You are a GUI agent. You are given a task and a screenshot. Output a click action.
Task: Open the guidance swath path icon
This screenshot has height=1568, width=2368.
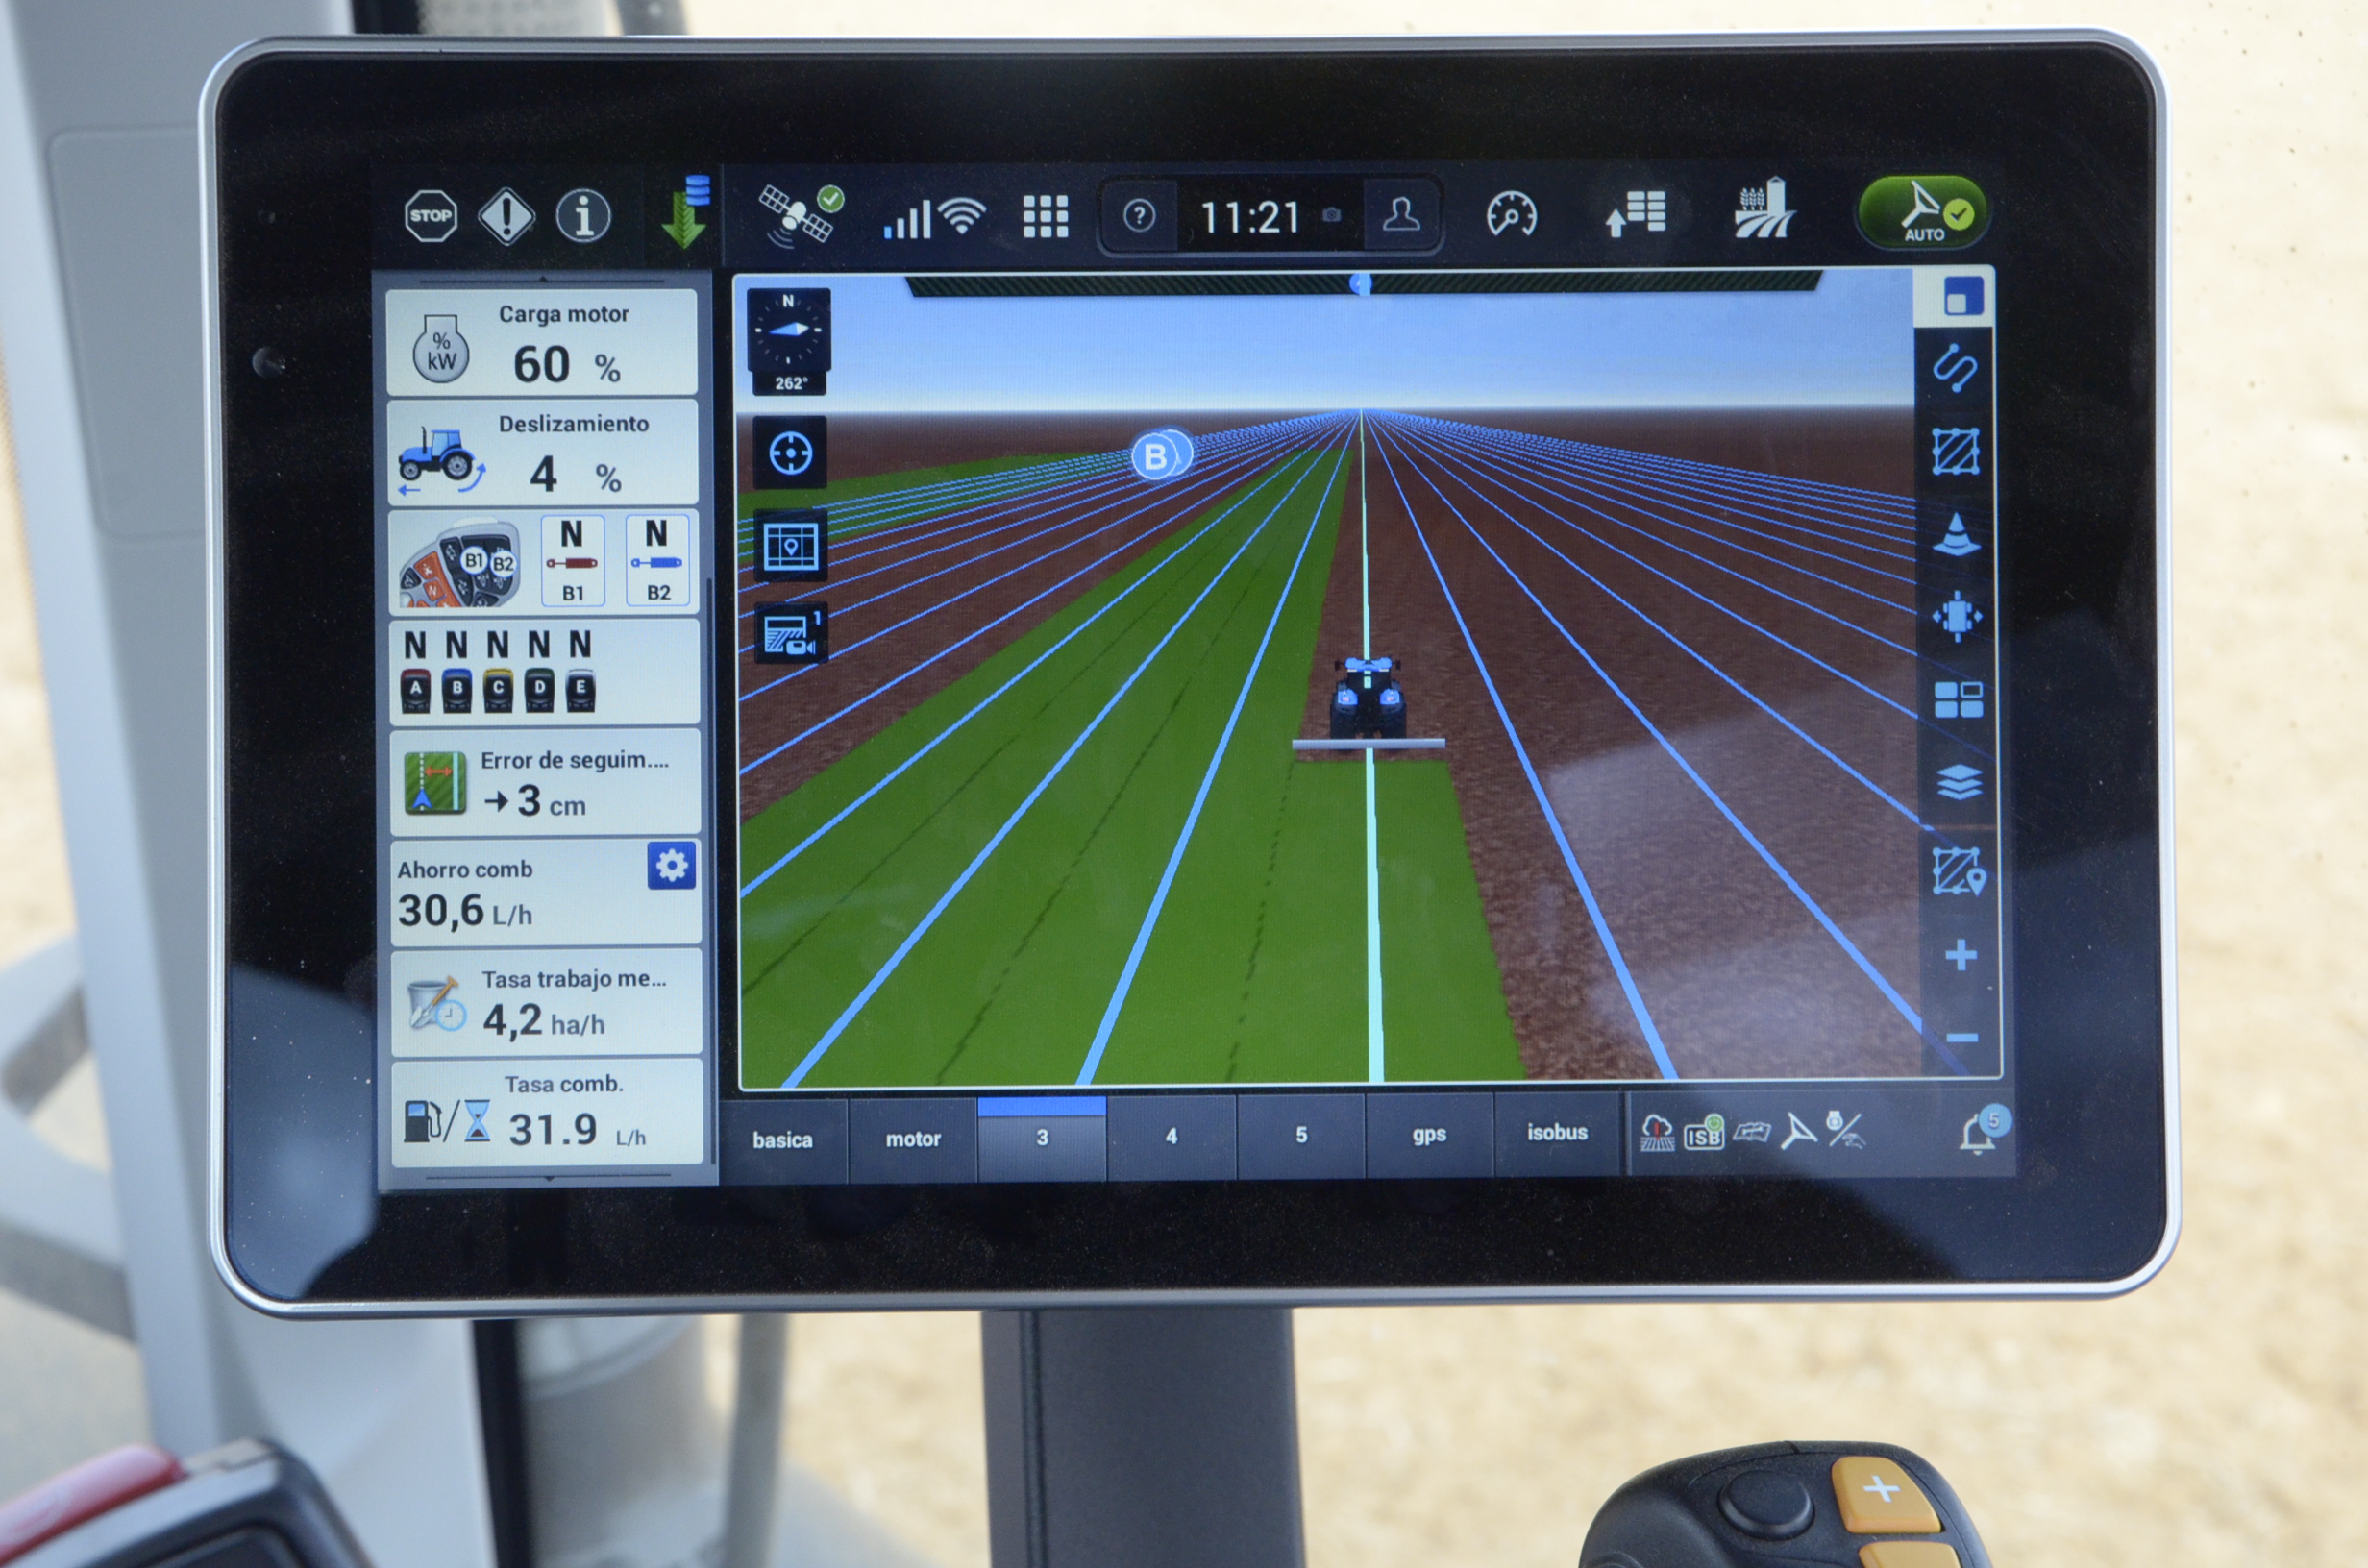click(x=1955, y=368)
